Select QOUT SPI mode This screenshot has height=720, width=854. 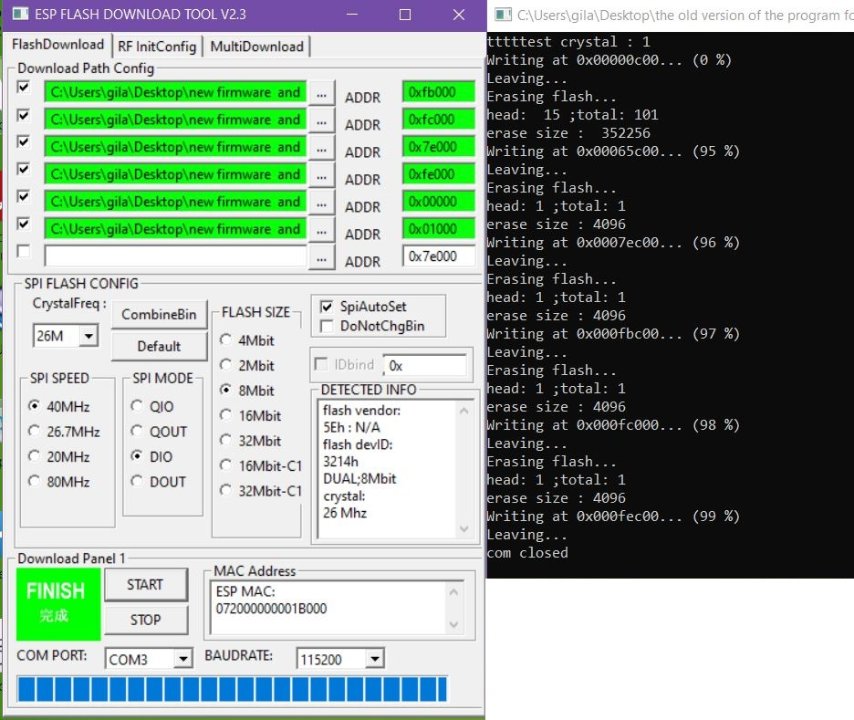(x=159, y=431)
